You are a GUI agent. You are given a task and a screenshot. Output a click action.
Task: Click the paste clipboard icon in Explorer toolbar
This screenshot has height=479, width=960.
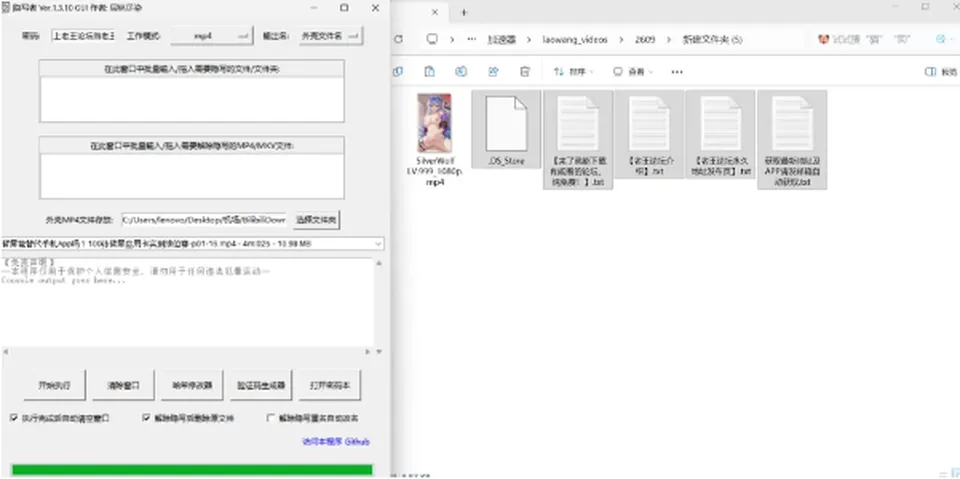[x=430, y=72]
